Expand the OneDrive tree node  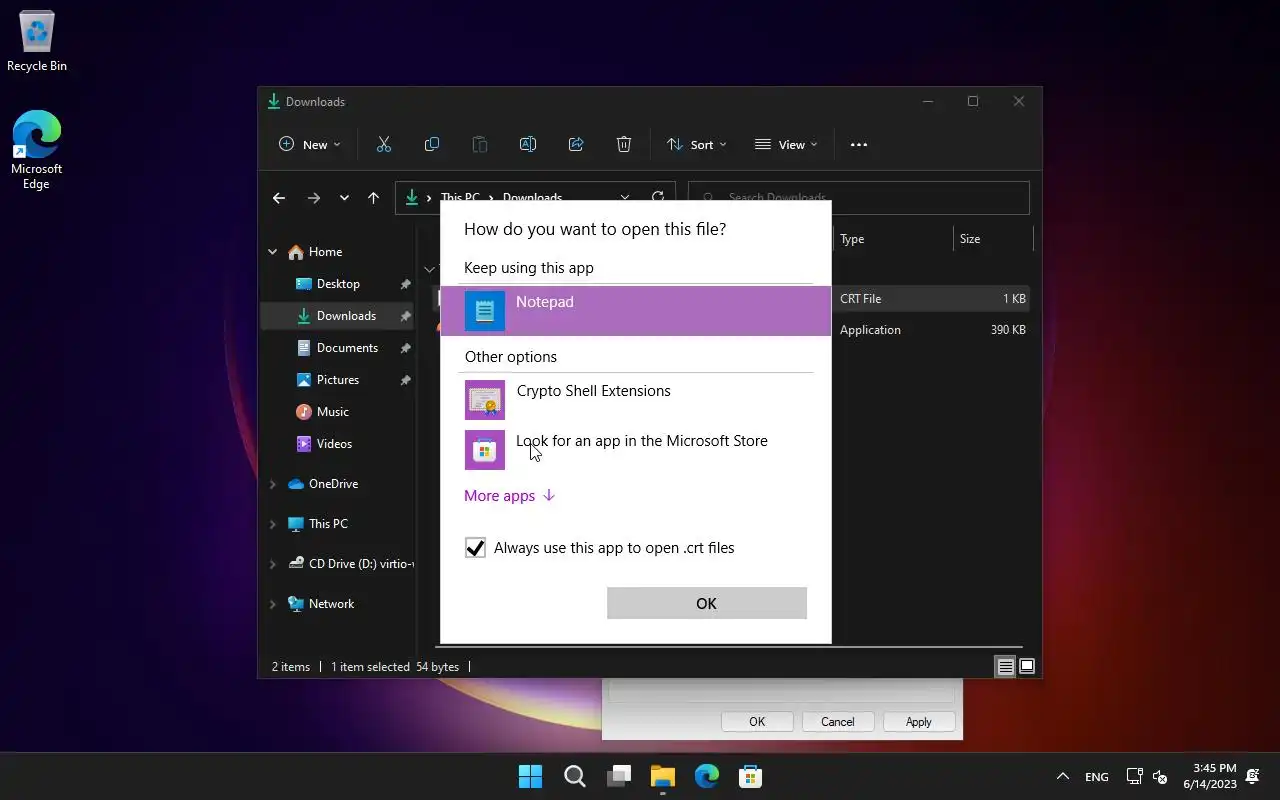(272, 484)
